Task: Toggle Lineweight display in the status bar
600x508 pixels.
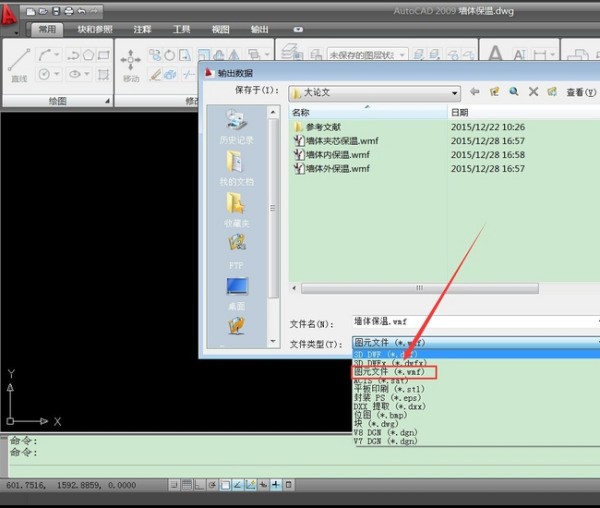Action: pos(276,485)
